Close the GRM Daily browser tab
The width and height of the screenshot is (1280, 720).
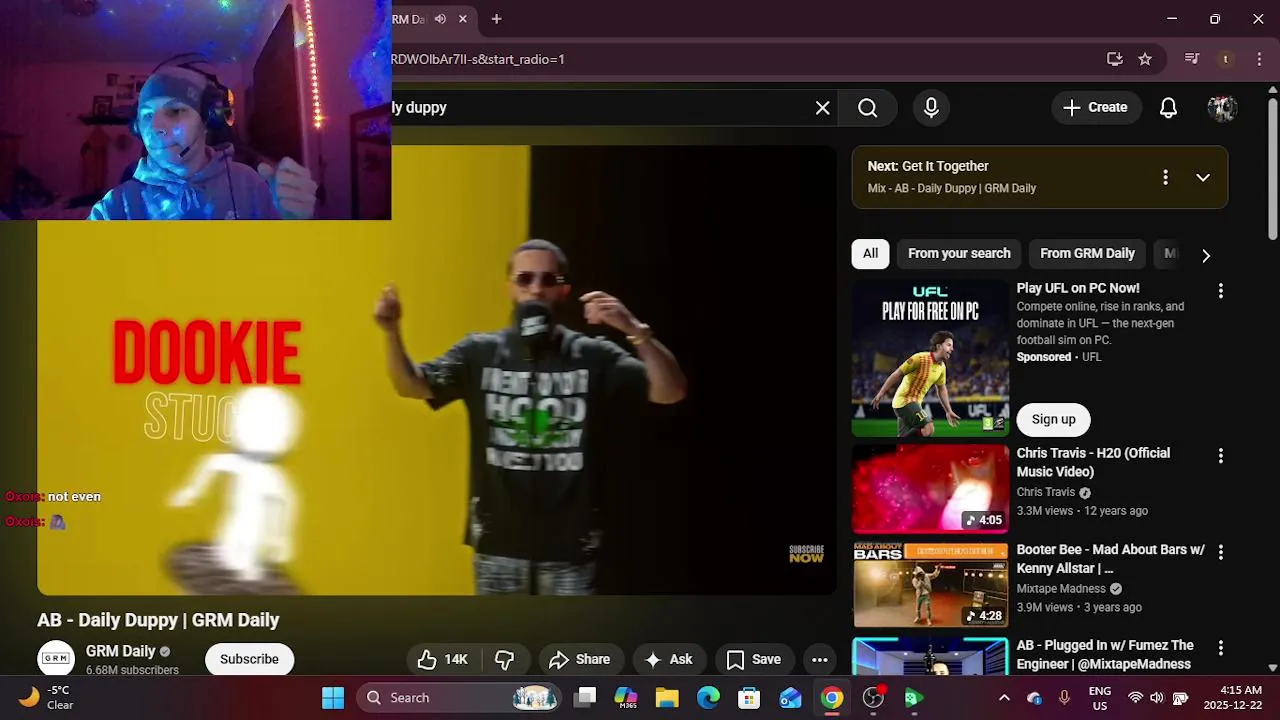click(x=463, y=19)
